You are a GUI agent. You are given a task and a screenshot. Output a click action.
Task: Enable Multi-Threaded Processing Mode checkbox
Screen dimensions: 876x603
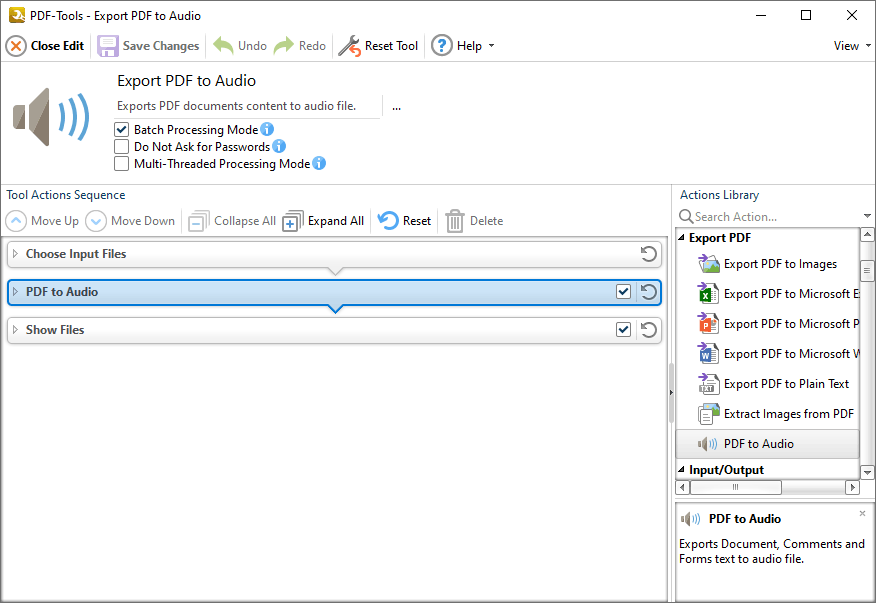click(121, 164)
